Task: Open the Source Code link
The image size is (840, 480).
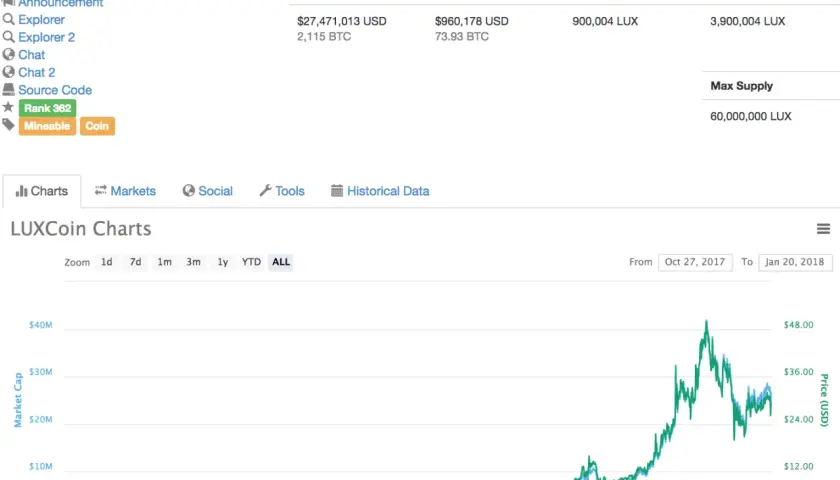Action: [x=55, y=90]
